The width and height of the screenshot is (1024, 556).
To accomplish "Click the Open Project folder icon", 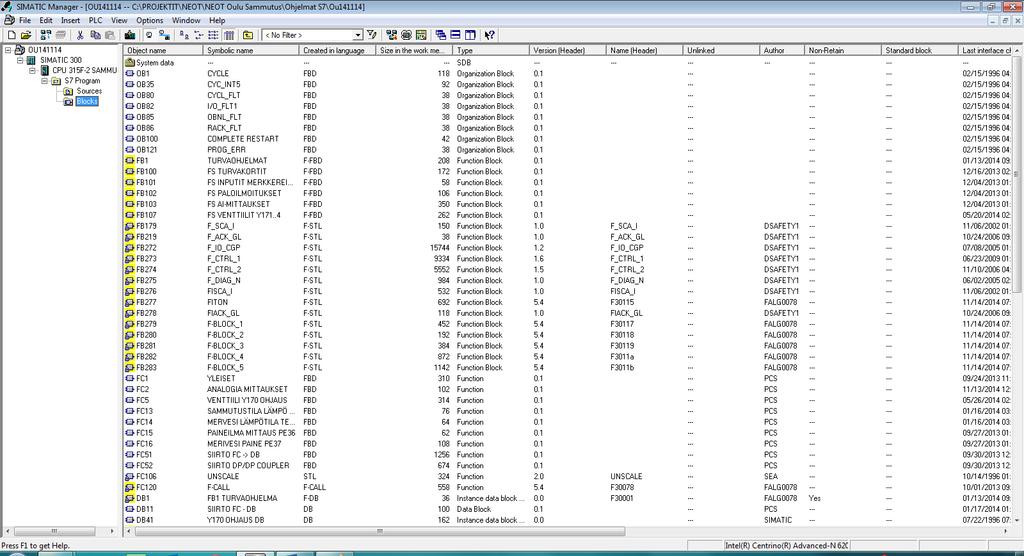I will (26, 35).
